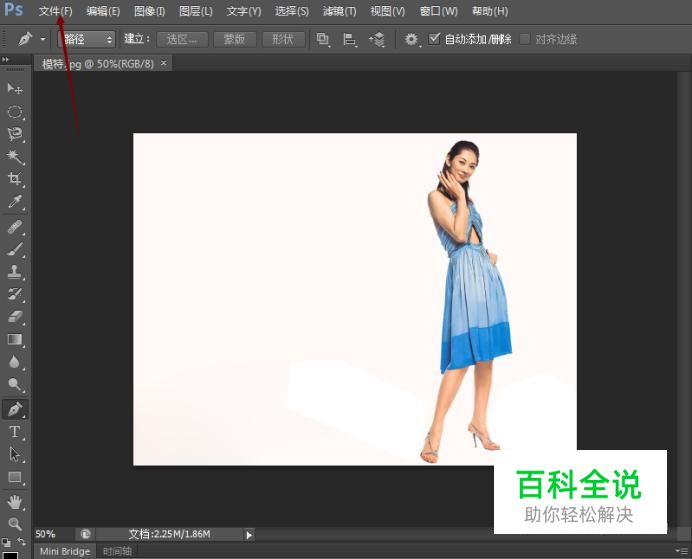The width and height of the screenshot is (692, 559).
Task: Select the Zoom tool
Action: click(x=15, y=524)
